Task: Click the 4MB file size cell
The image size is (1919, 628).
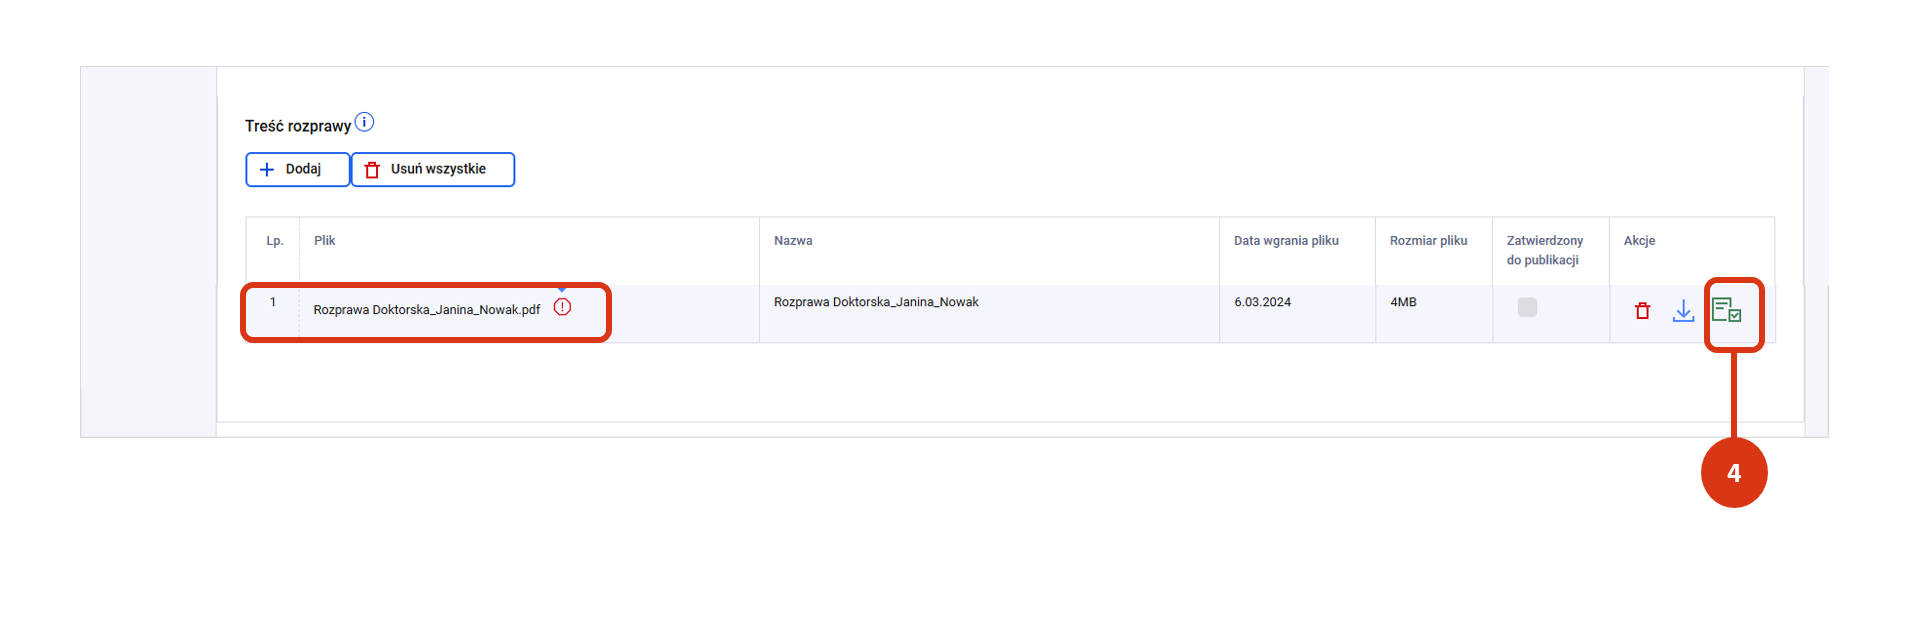Action: (x=1403, y=302)
